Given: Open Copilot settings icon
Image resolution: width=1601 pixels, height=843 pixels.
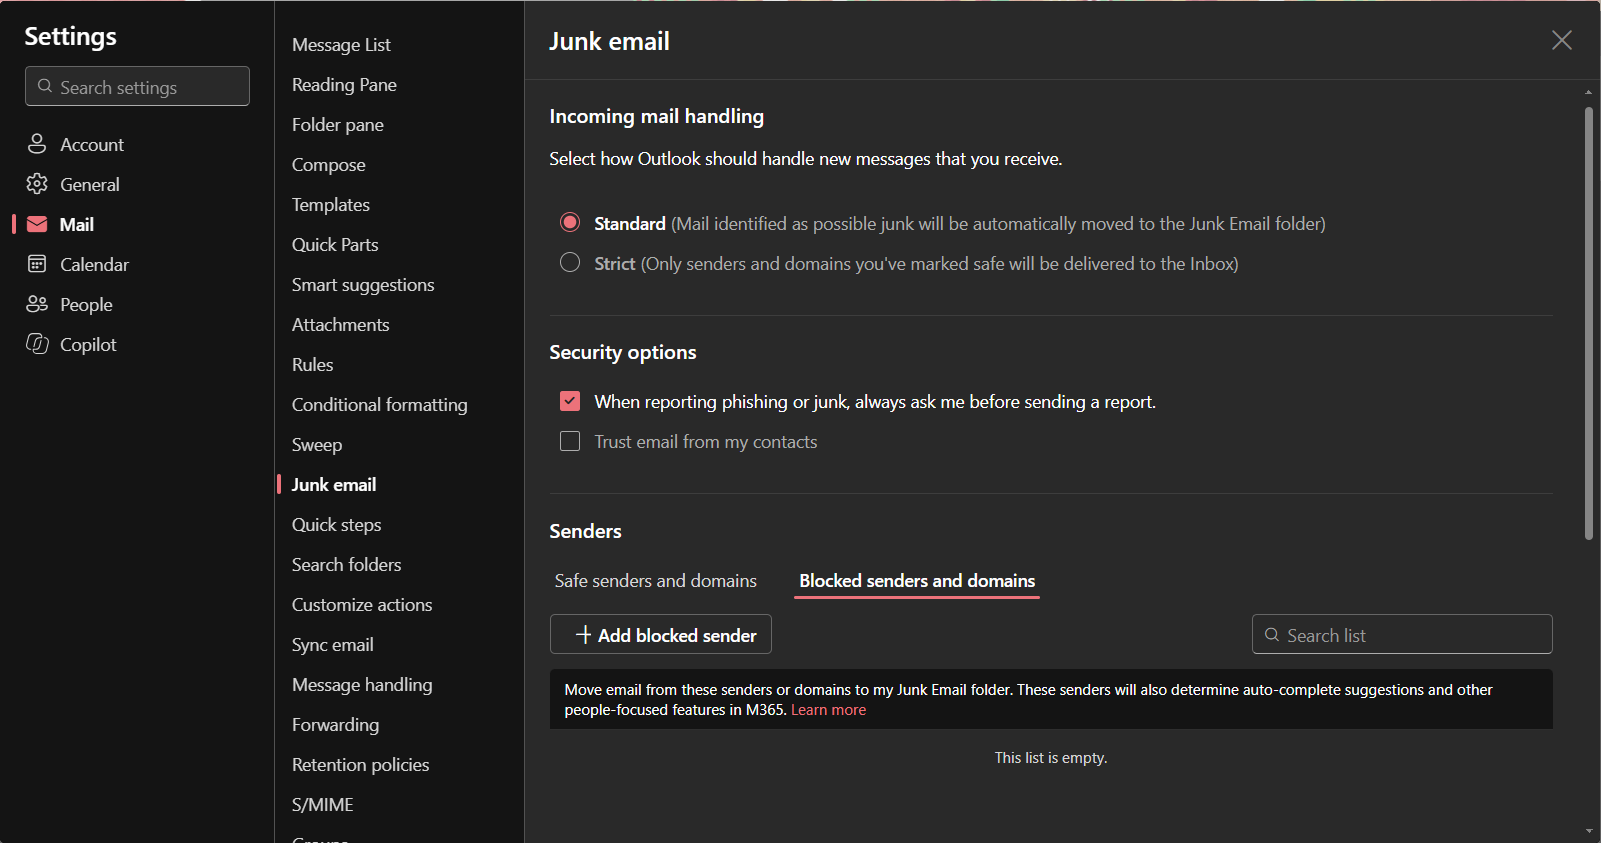Looking at the screenshot, I should tap(37, 344).
